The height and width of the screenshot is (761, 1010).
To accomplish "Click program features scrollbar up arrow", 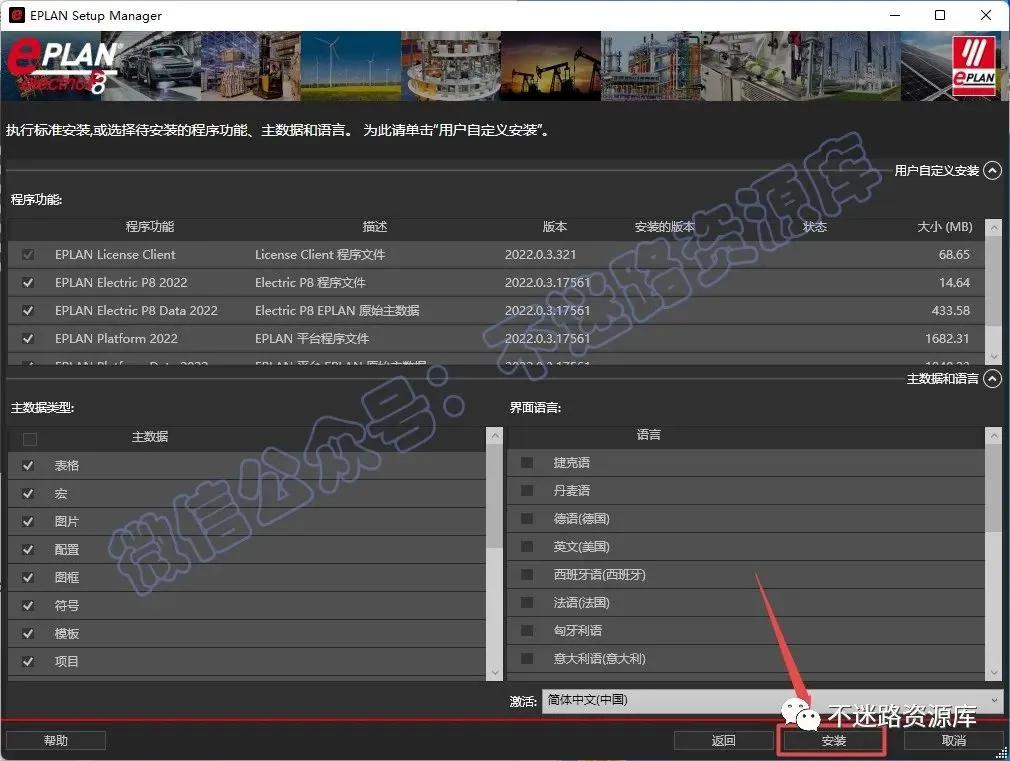I will coord(994,227).
